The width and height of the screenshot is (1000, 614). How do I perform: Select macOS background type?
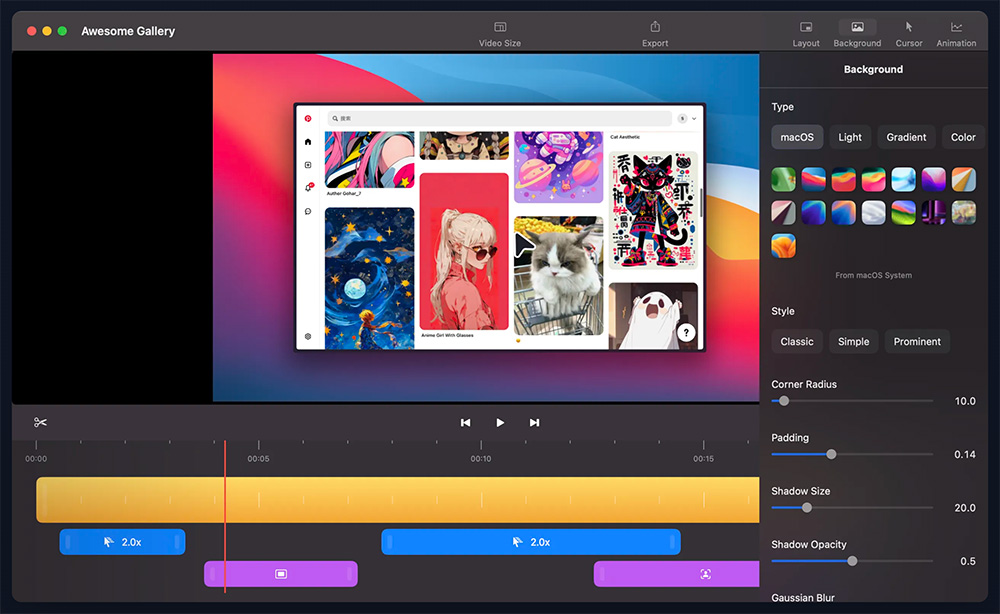tap(797, 137)
